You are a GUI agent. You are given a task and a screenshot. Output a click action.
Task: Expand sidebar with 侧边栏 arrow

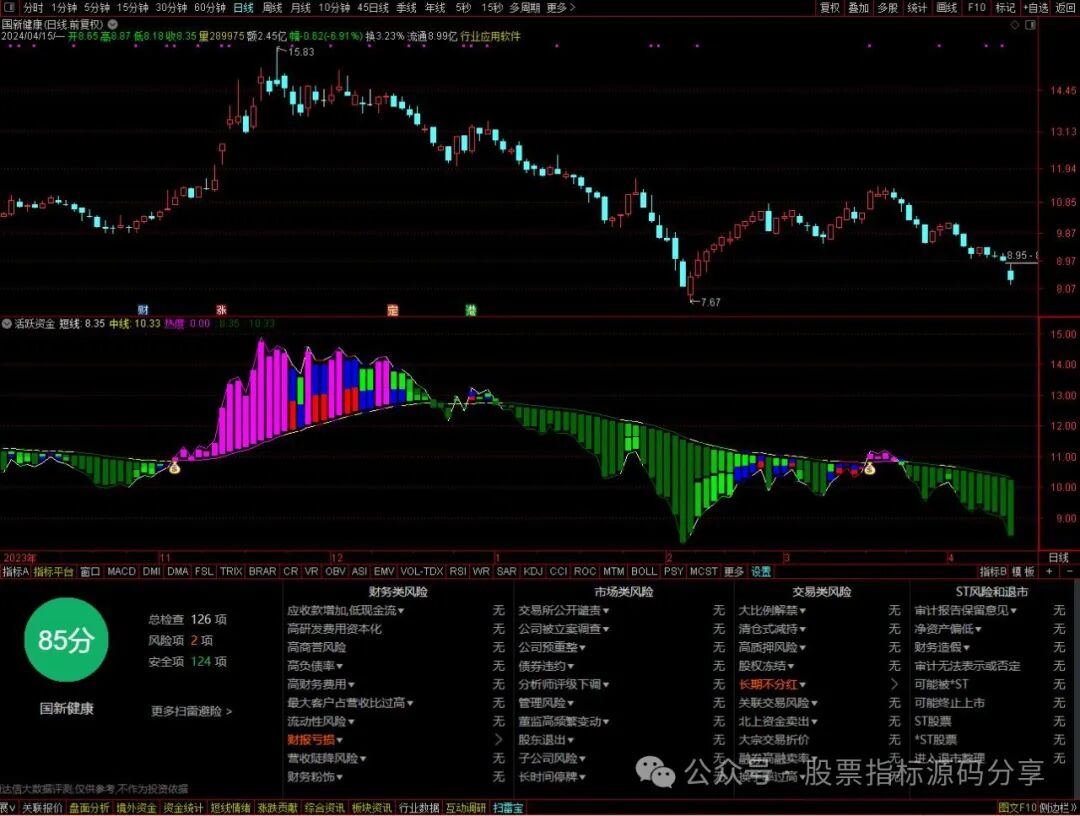[x=1059, y=808]
